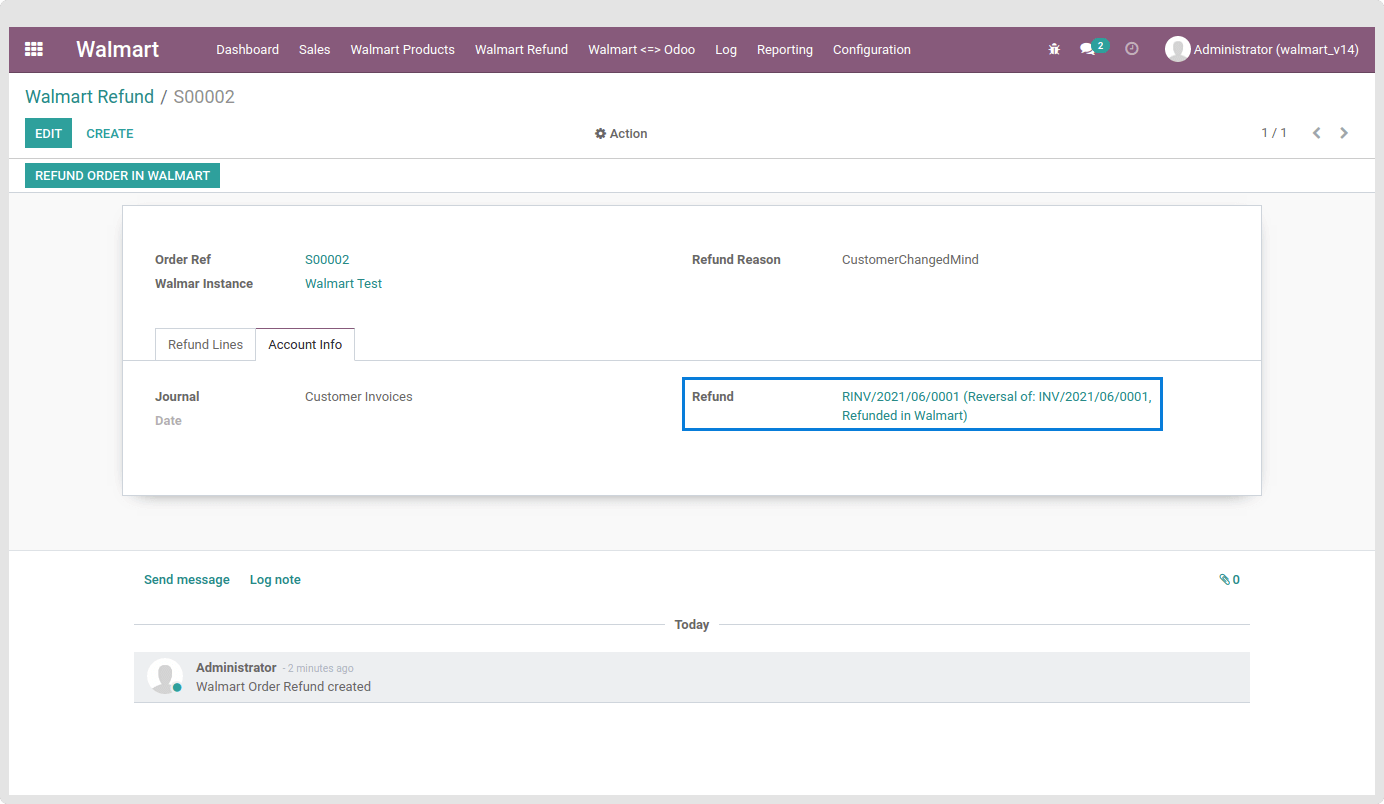Click the Date field label
This screenshot has width=1384, height=804.
click(168, 420)
